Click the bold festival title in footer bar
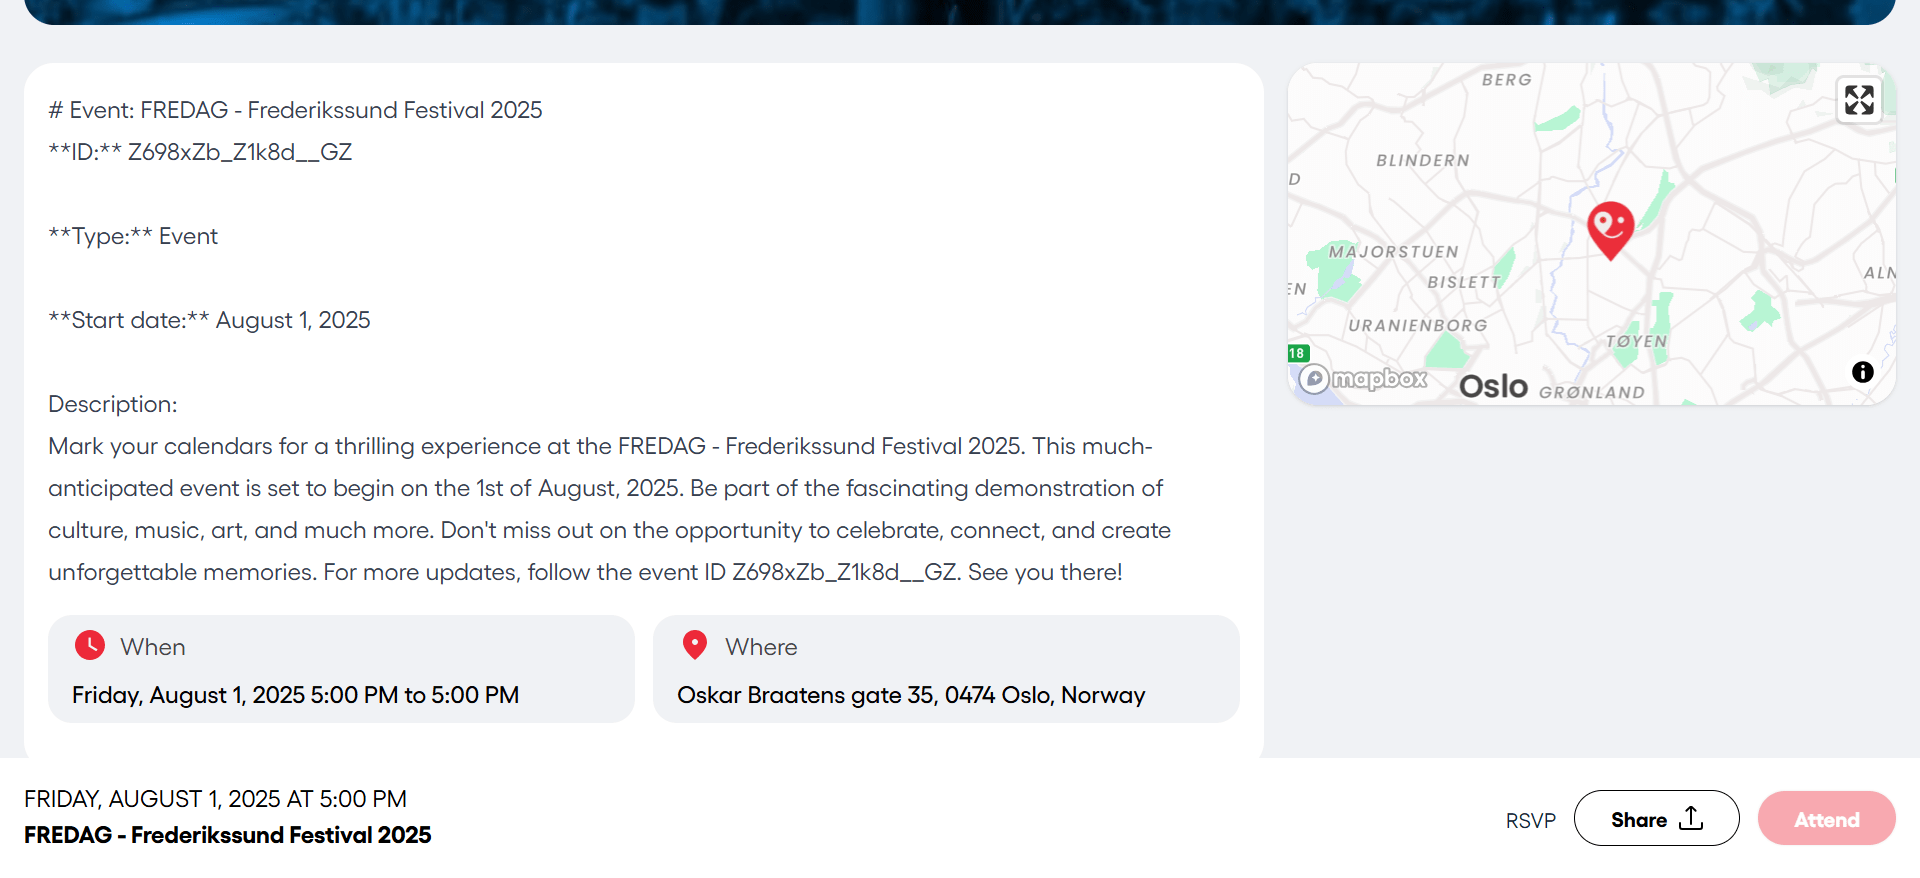Image resolution: width=1920 pixels, height=878 pixels. (x=228, y=835)
